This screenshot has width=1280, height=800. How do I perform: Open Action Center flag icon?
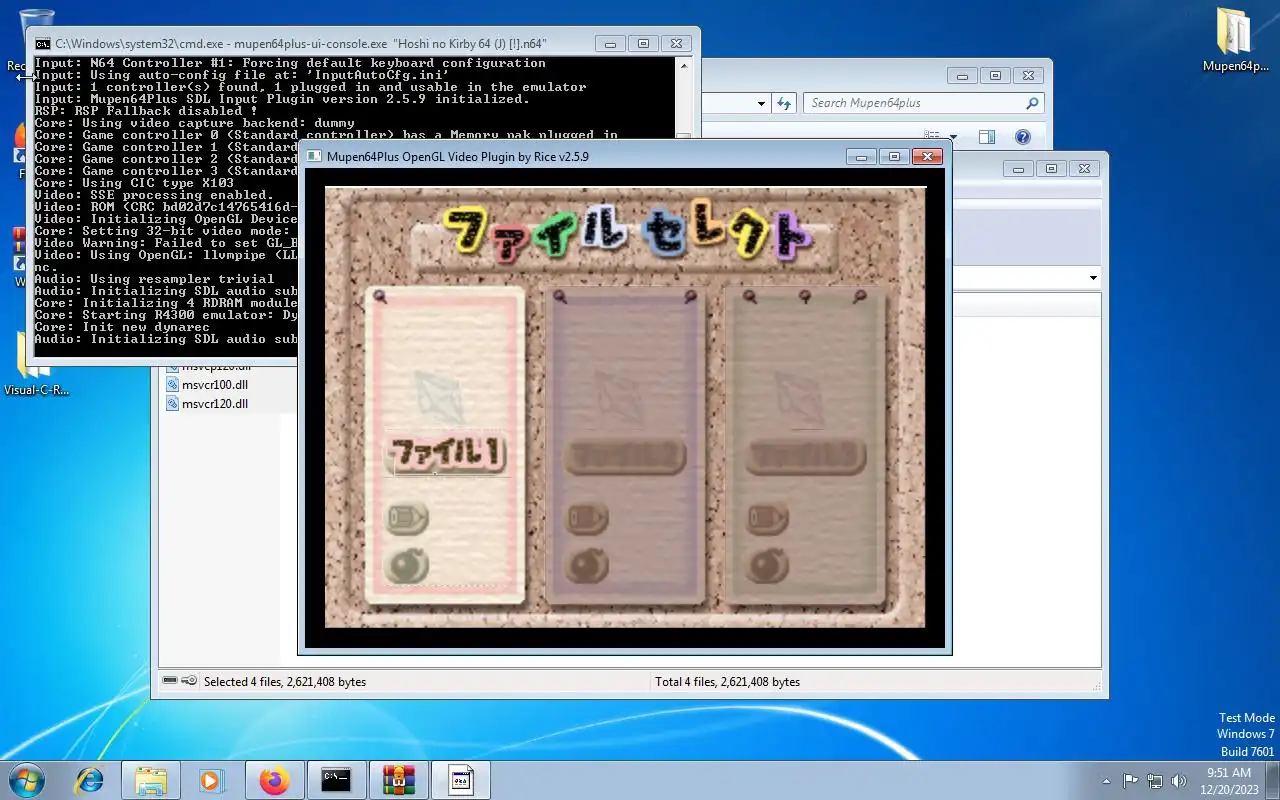coord(1130,781)
